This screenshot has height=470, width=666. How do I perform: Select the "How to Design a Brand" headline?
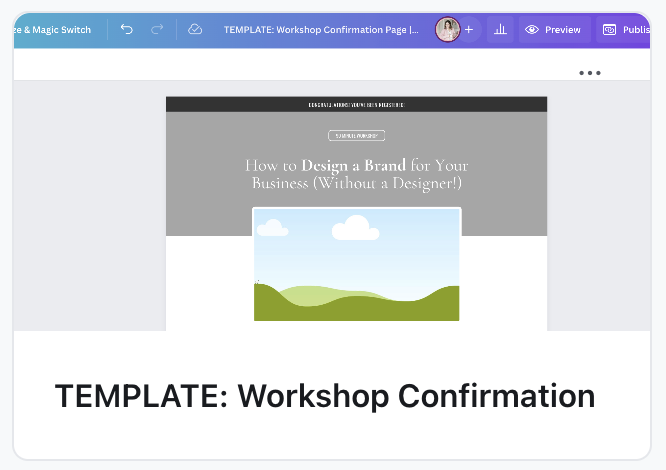tap(356, 174)
